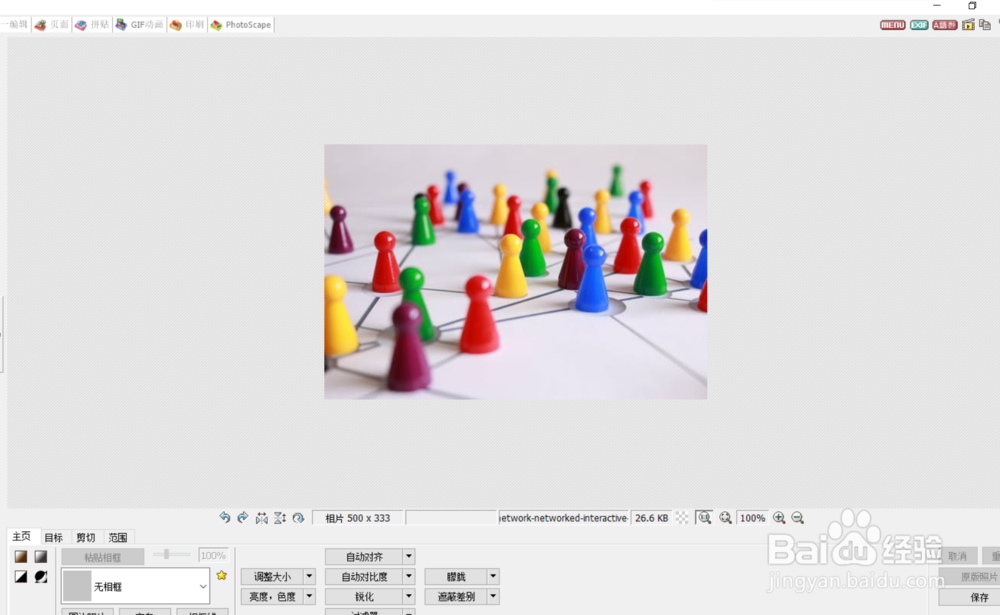Open the 拼贴 tab
This screenshot has width=1000, height=615.
coord(92,25)
